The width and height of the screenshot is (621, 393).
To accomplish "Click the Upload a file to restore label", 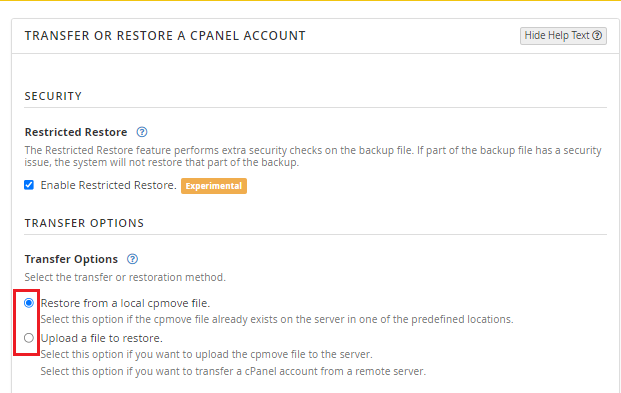I will pyautogui.click(x=102, y=338).
